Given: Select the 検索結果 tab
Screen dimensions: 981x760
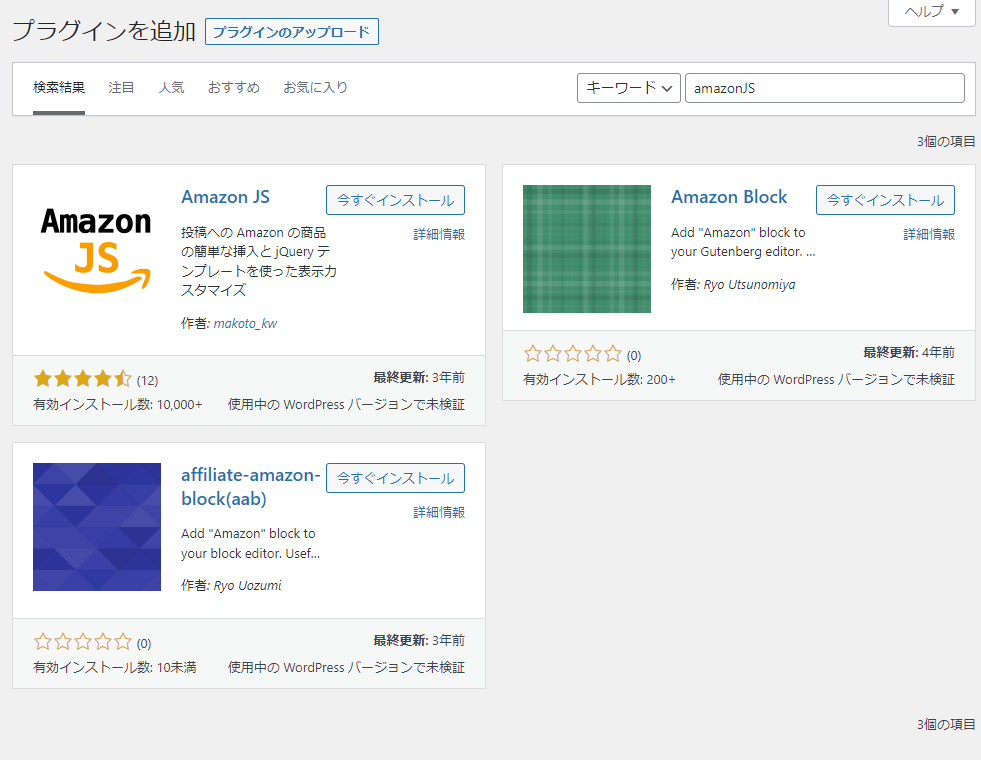Looking at the screenshot, I should click(x=59, y=88).
